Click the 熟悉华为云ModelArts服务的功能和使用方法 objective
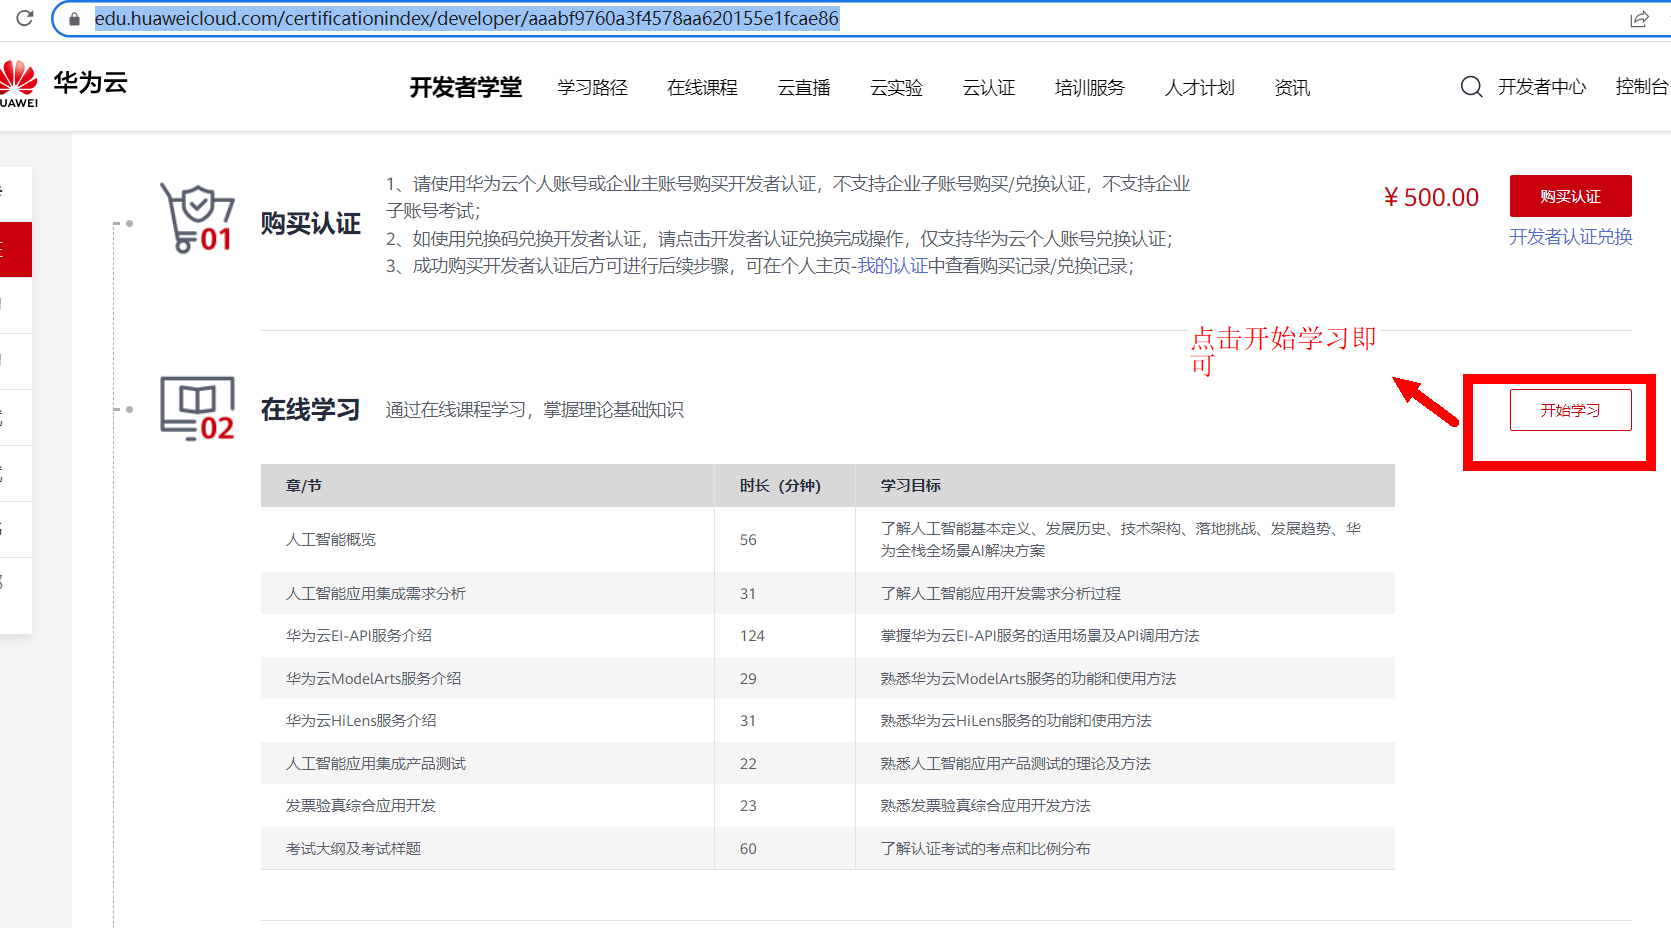This screenshot has width=1671, height=928. 1028,679
